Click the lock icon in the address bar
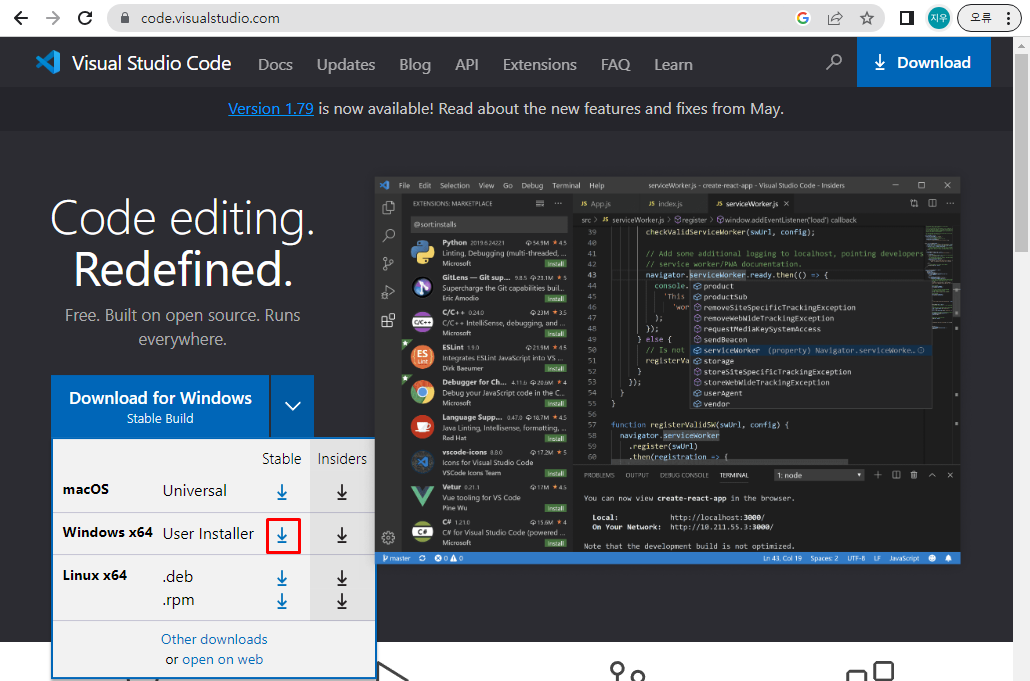The image size is (1030, 681). (x=125, y=18)
